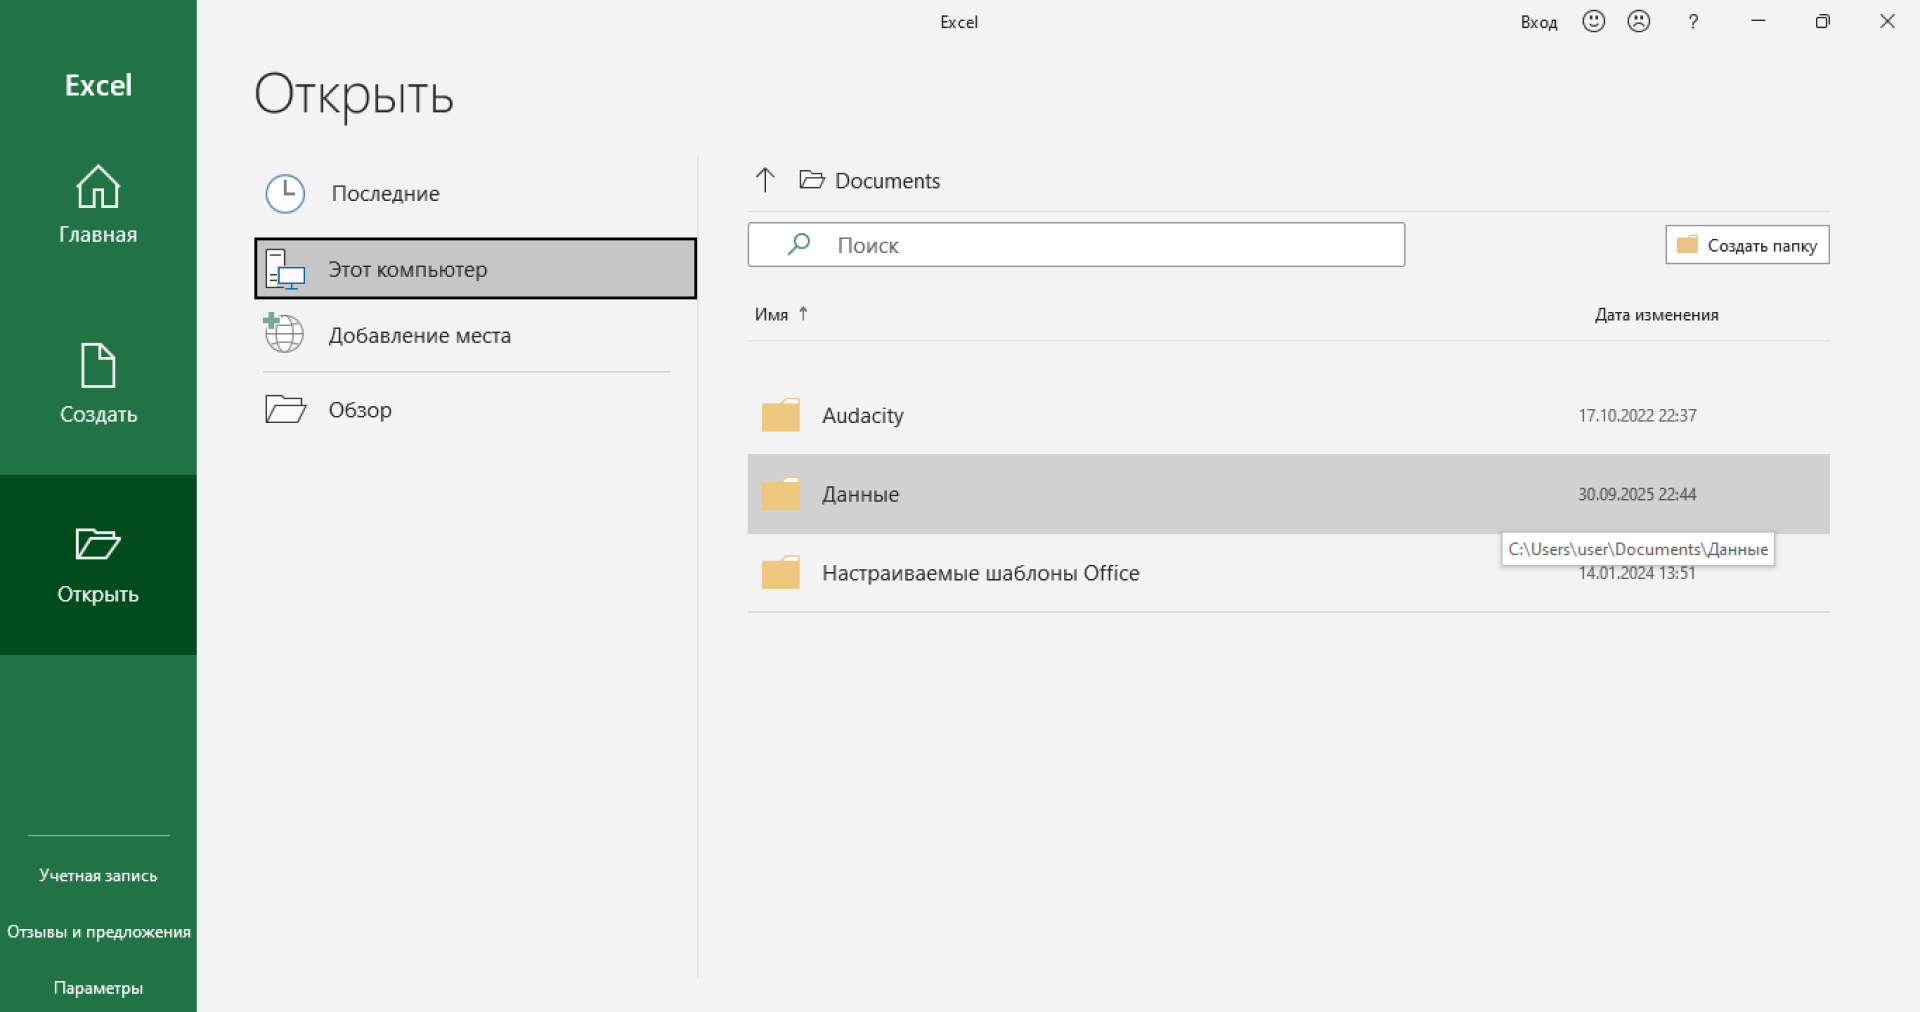This screenshot has height=1012, width=1920.
Task: Click the Audacity folder icon
Action: [x=780, y=415]
